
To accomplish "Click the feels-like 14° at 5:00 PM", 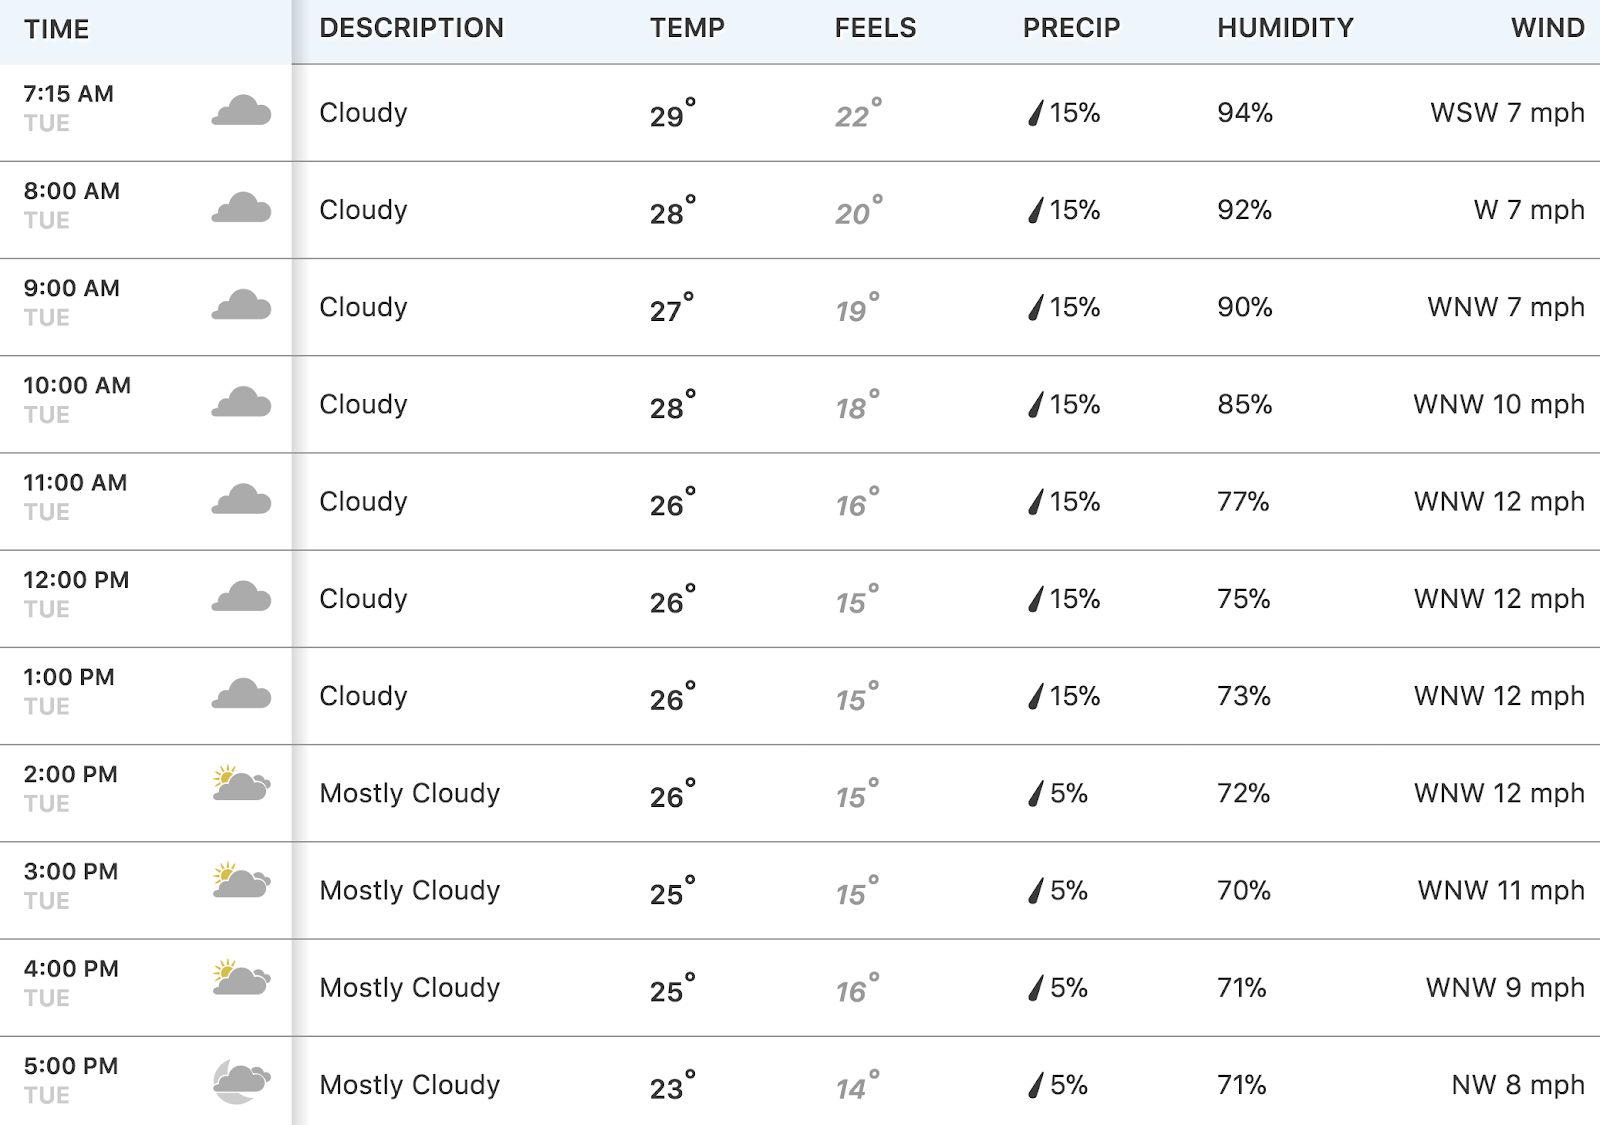I will (858, 1085).
